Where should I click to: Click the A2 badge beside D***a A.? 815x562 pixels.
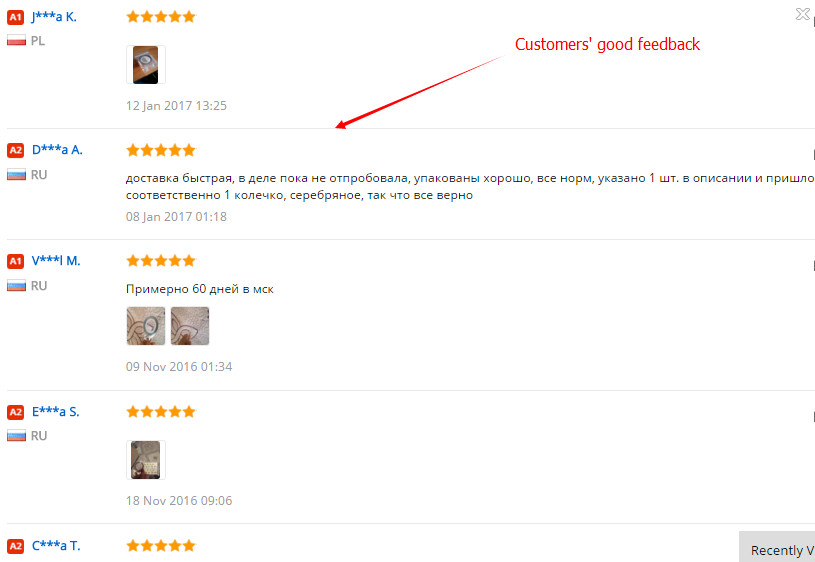[x=16, y=150]
